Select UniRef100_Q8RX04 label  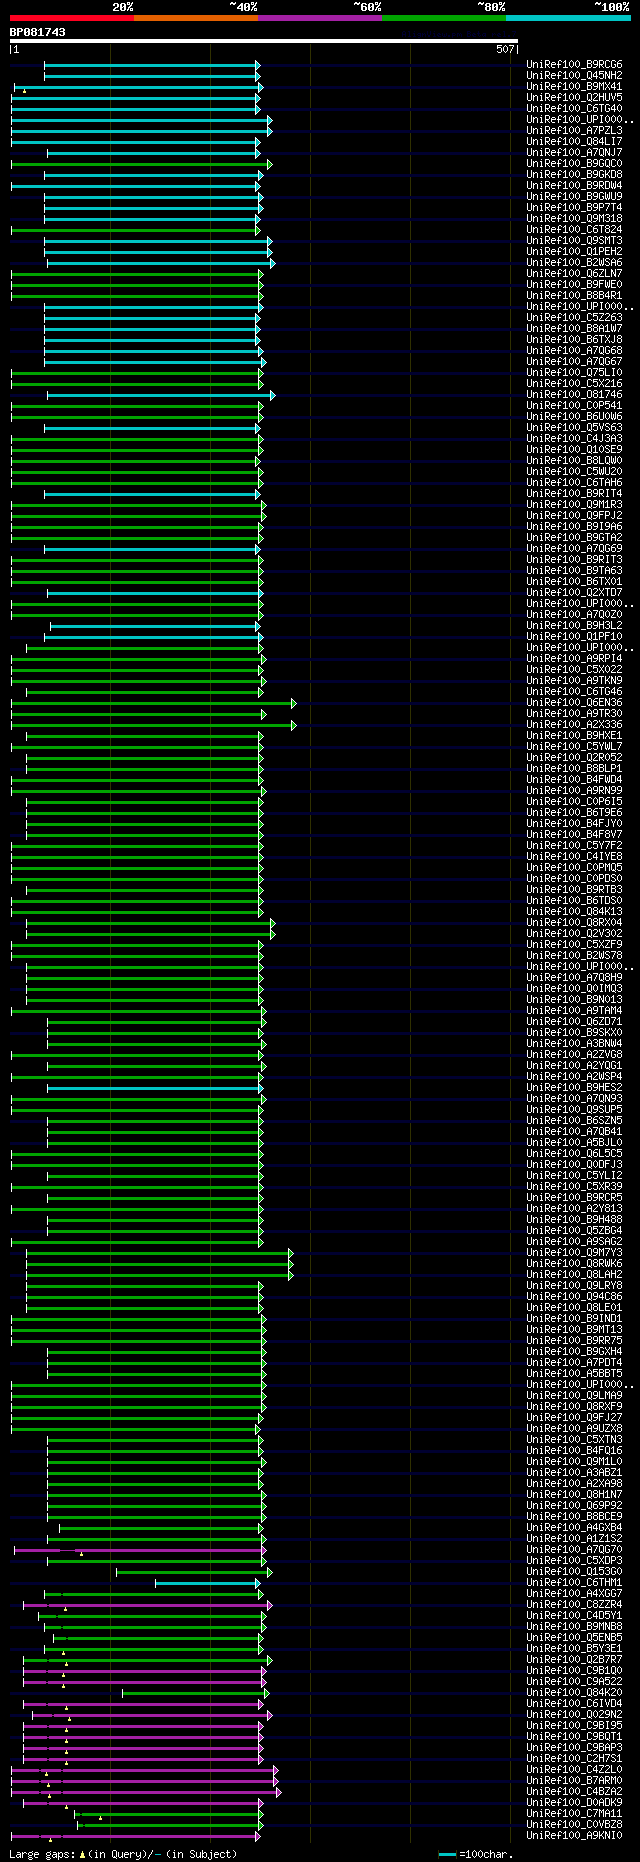pyautogui.click(x=574, y=922)
